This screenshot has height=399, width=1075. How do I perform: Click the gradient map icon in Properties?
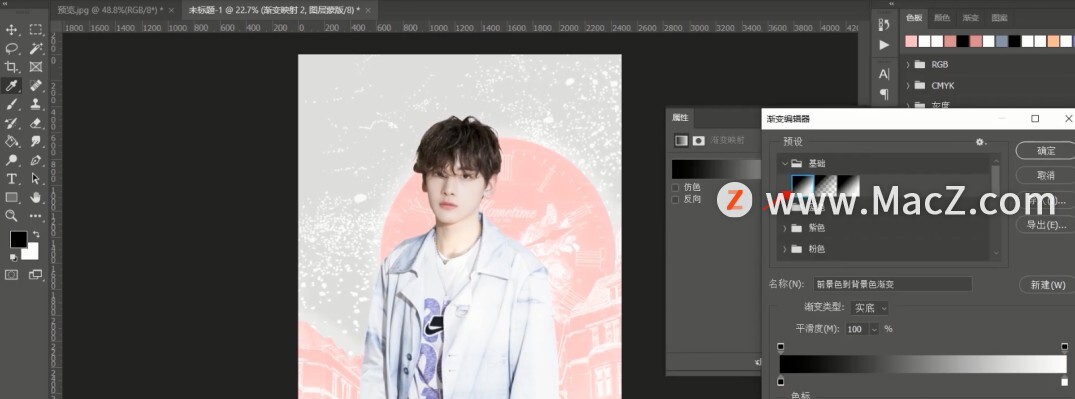click(x=681, y=140)
